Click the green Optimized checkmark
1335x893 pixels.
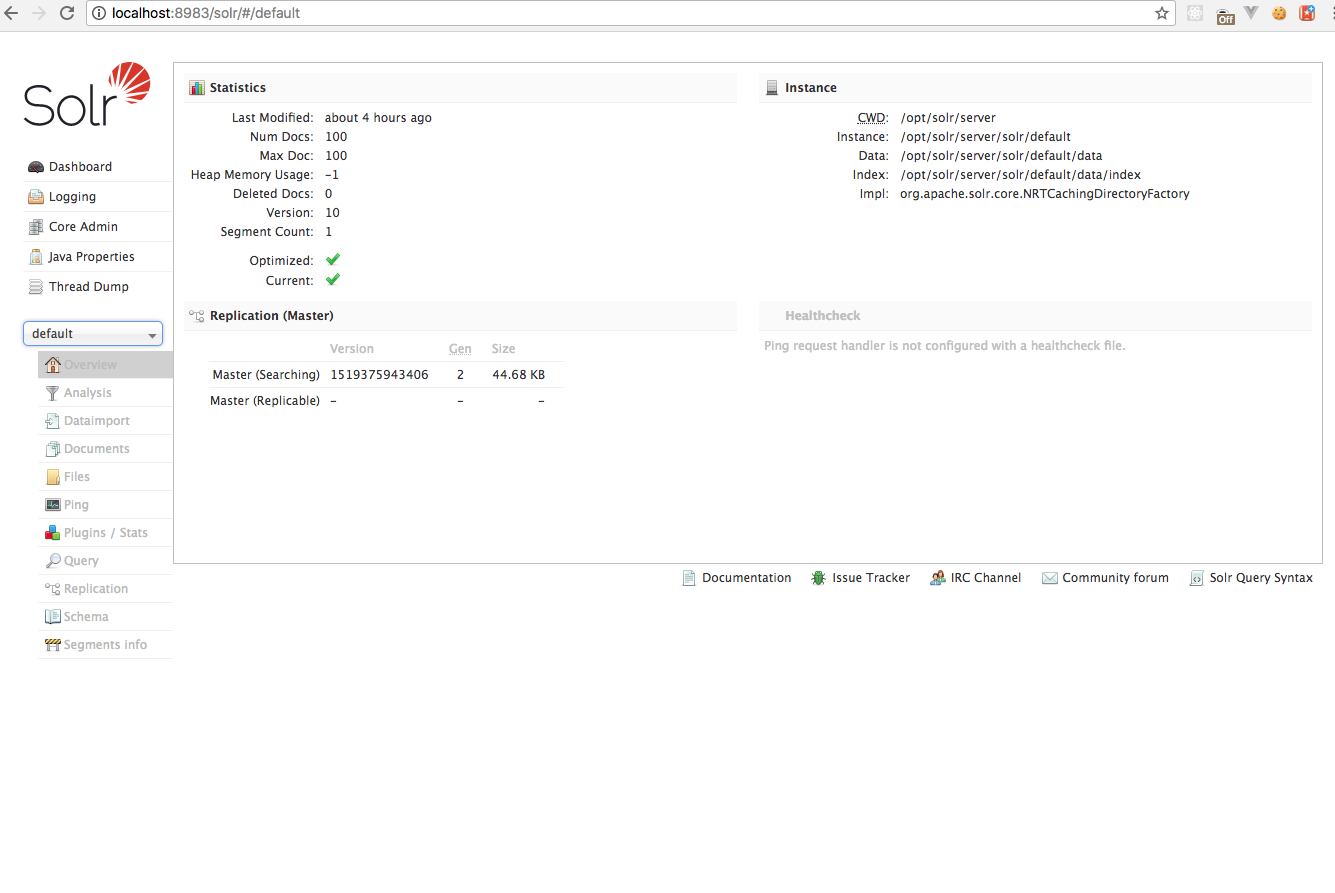pyautogui.click(x=333, y=260)
